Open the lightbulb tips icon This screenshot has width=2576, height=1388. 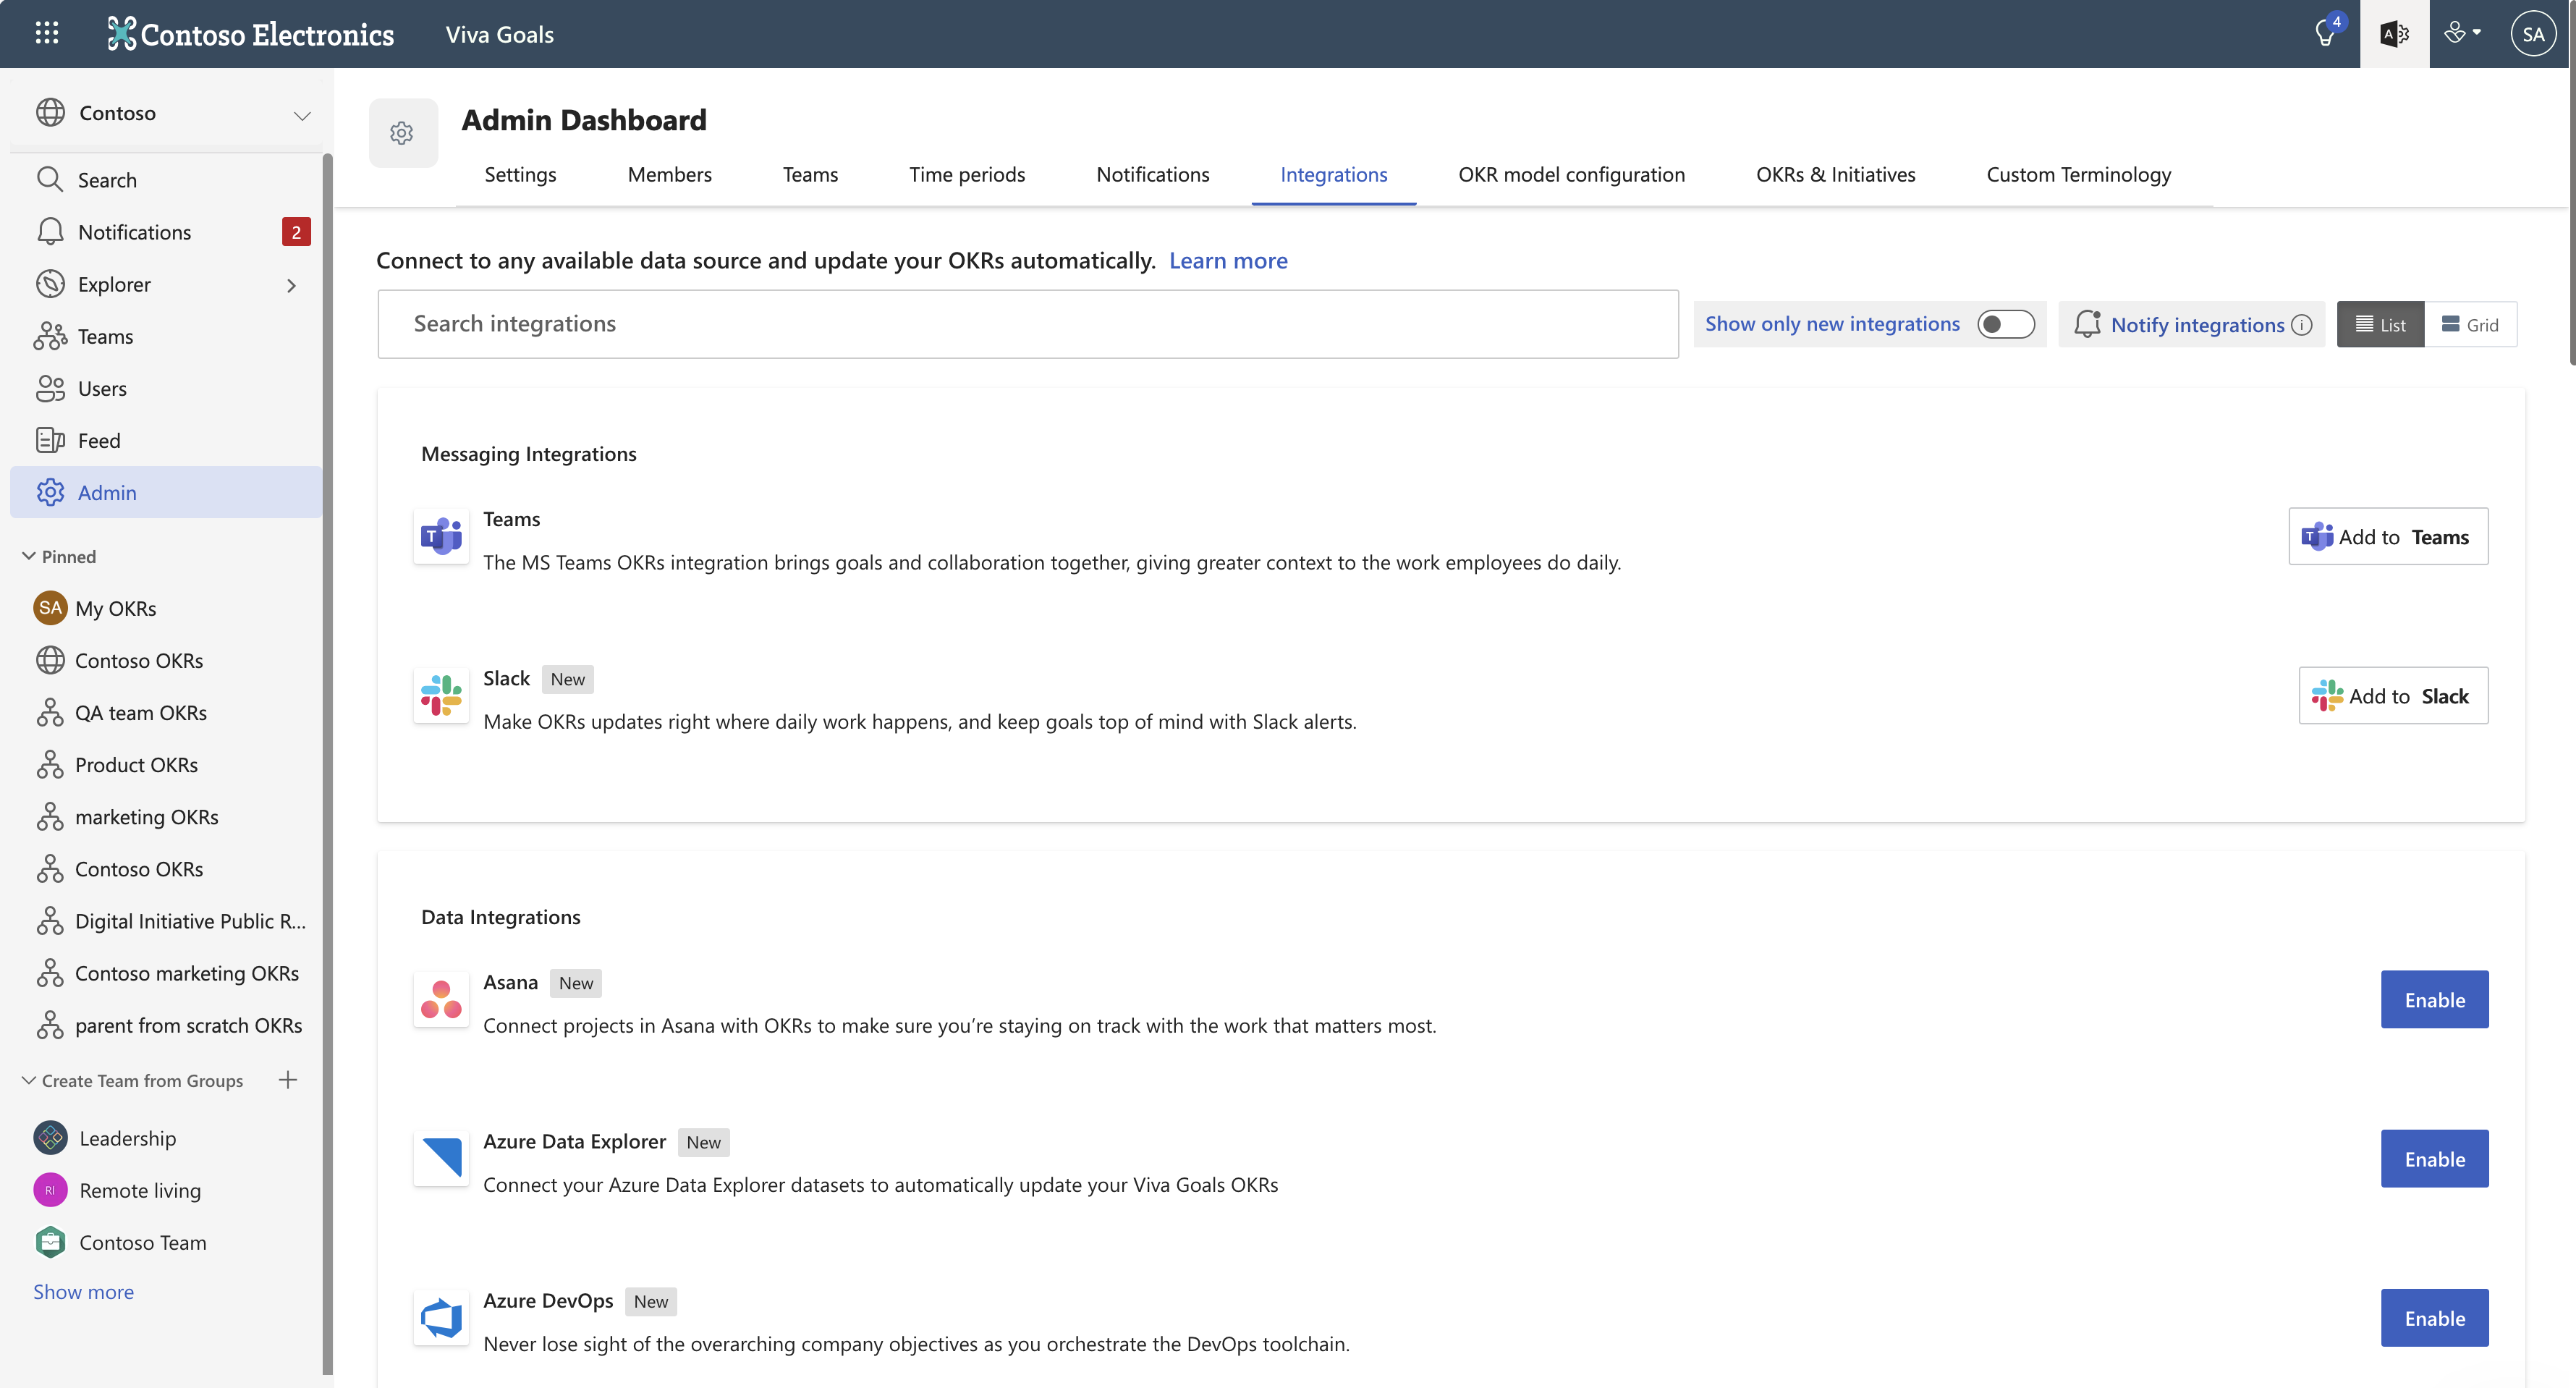(2325, 34)
